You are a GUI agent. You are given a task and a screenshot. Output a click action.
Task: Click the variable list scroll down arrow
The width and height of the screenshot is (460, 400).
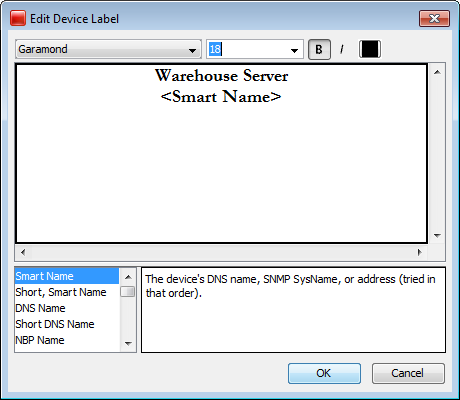coord(128,344)
